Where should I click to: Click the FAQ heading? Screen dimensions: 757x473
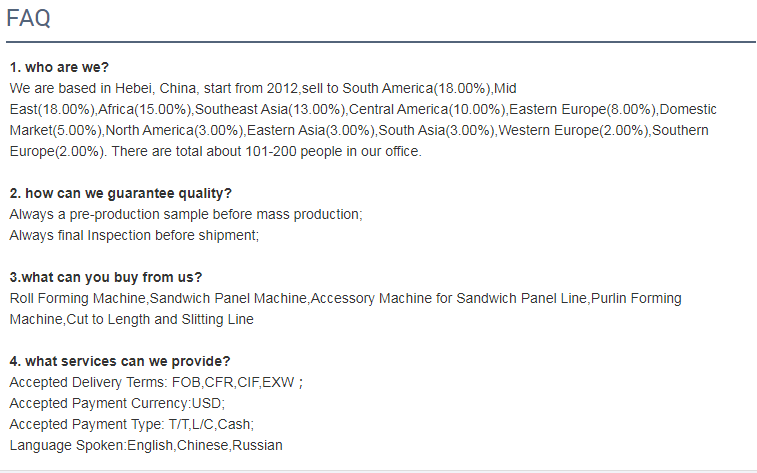click(28, 18)
